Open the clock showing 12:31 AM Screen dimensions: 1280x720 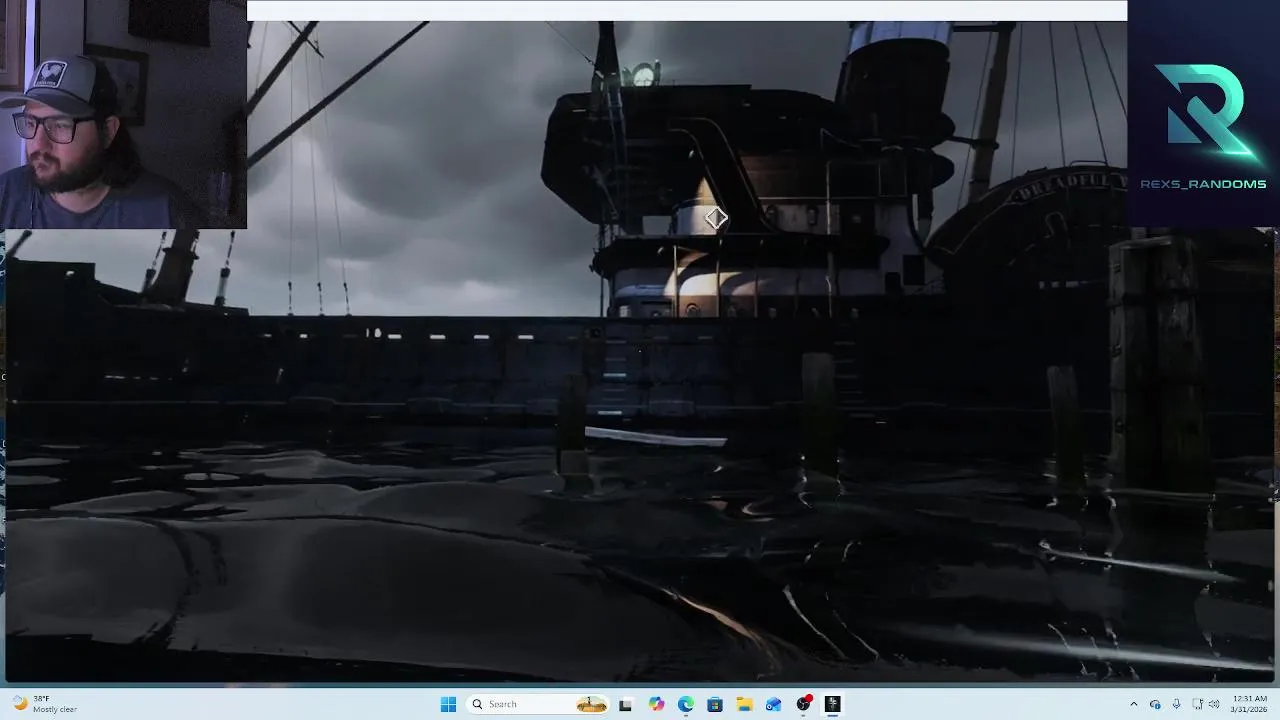click(x=1250, y=704)
